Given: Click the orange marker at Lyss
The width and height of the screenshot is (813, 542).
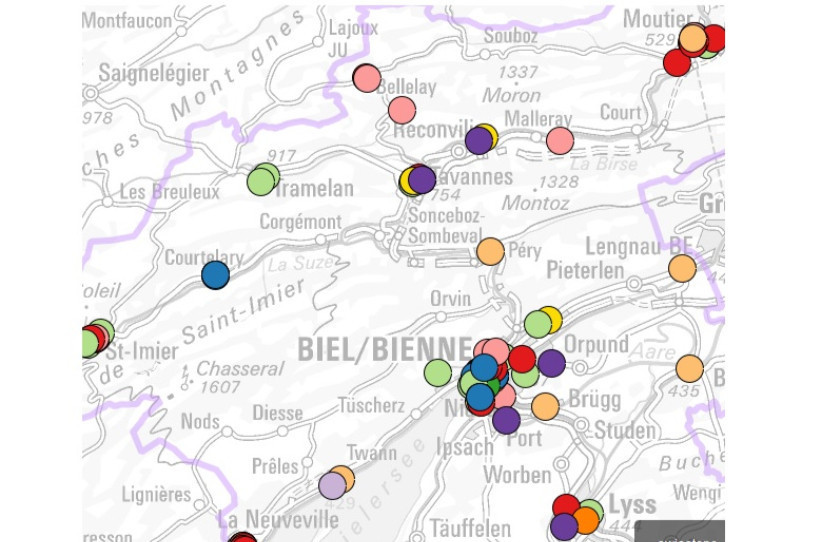Looking at the screenshot, I should (x=586, y=521).
